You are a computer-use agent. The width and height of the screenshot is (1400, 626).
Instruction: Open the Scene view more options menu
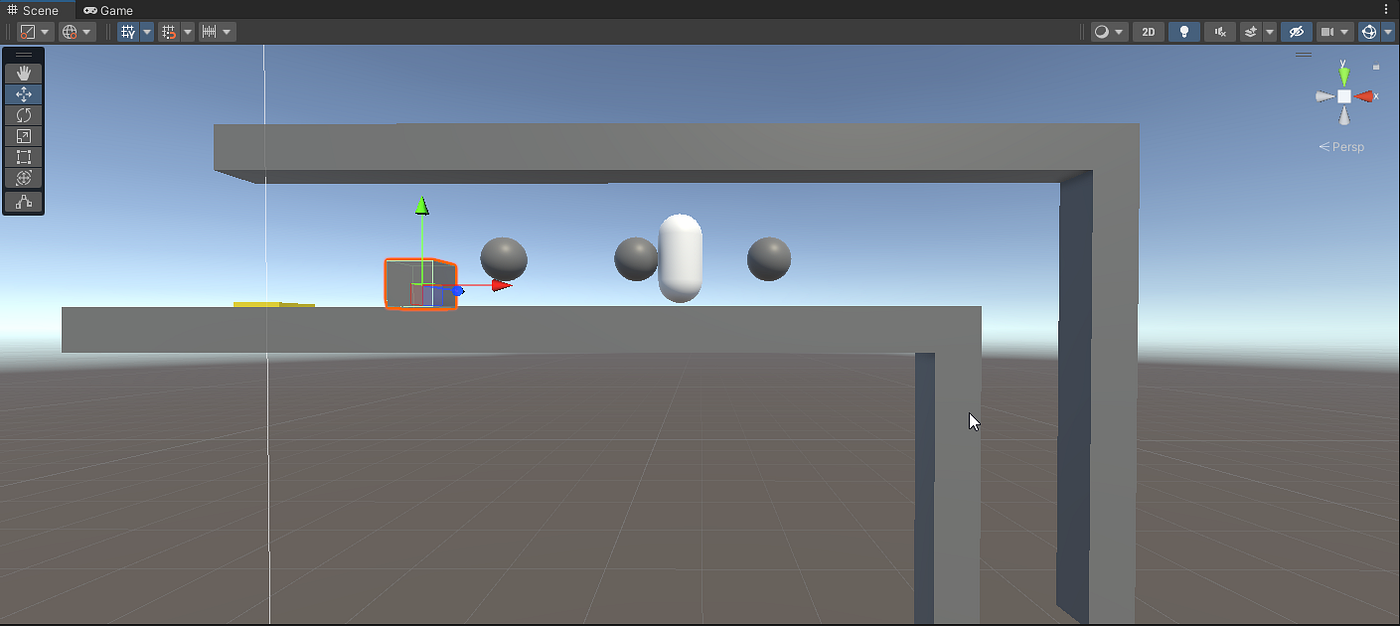tap(1386, 10)
